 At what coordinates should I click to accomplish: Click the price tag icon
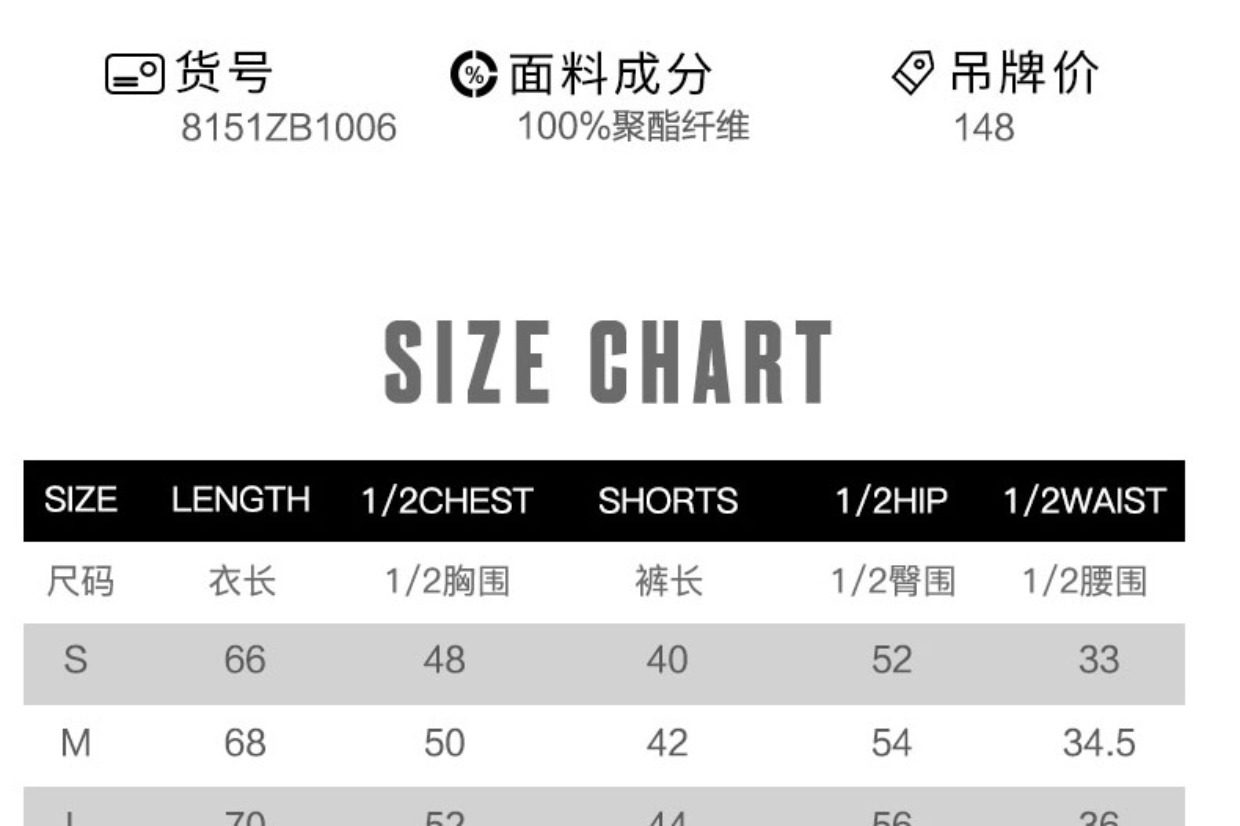point(912,74)
